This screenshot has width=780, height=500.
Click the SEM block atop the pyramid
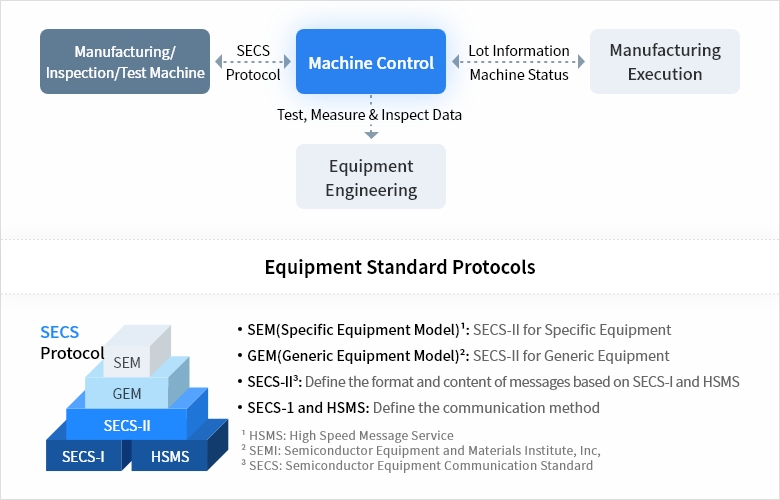click(127, 362)
